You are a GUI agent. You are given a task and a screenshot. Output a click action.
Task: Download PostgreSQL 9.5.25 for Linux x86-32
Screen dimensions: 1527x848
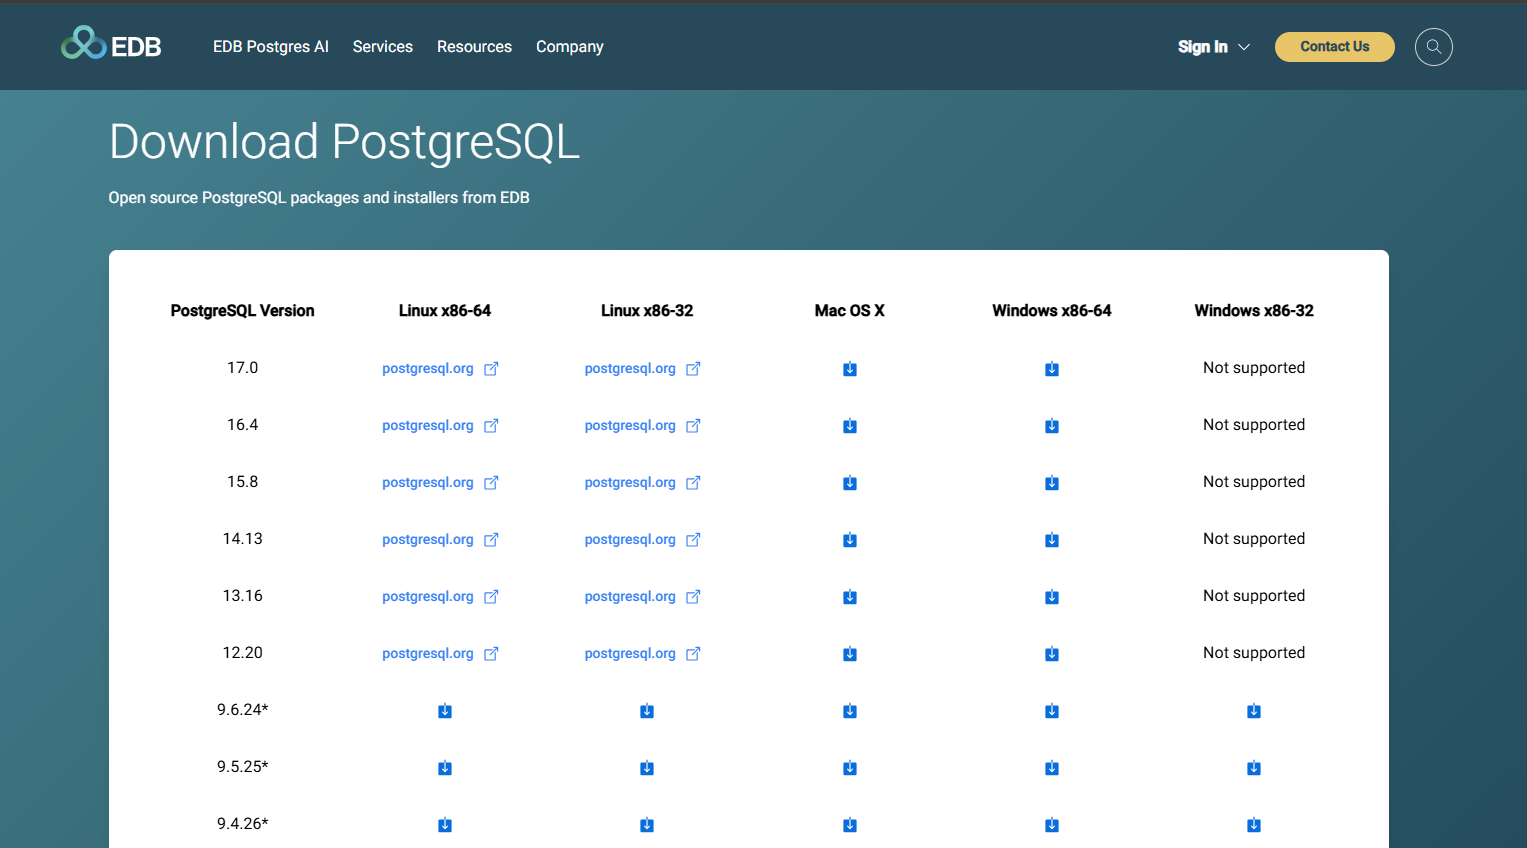[x=647, y=768]
